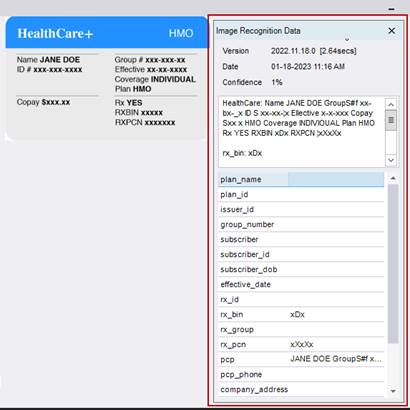Image resolution: width=410 pixels, height=410 pixels.
Task: Click the subscriber_id field
Action: pyautogui.click(x=301, y=254)
